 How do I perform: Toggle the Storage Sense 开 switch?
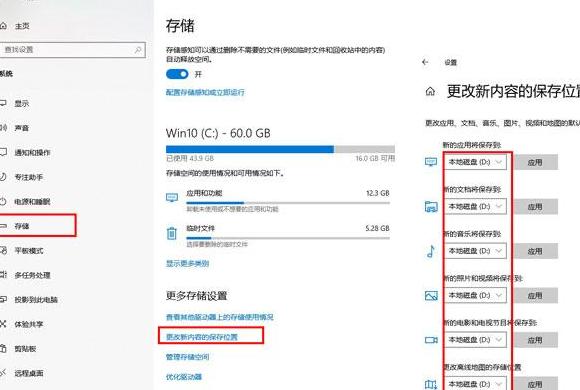pos(177,74)
